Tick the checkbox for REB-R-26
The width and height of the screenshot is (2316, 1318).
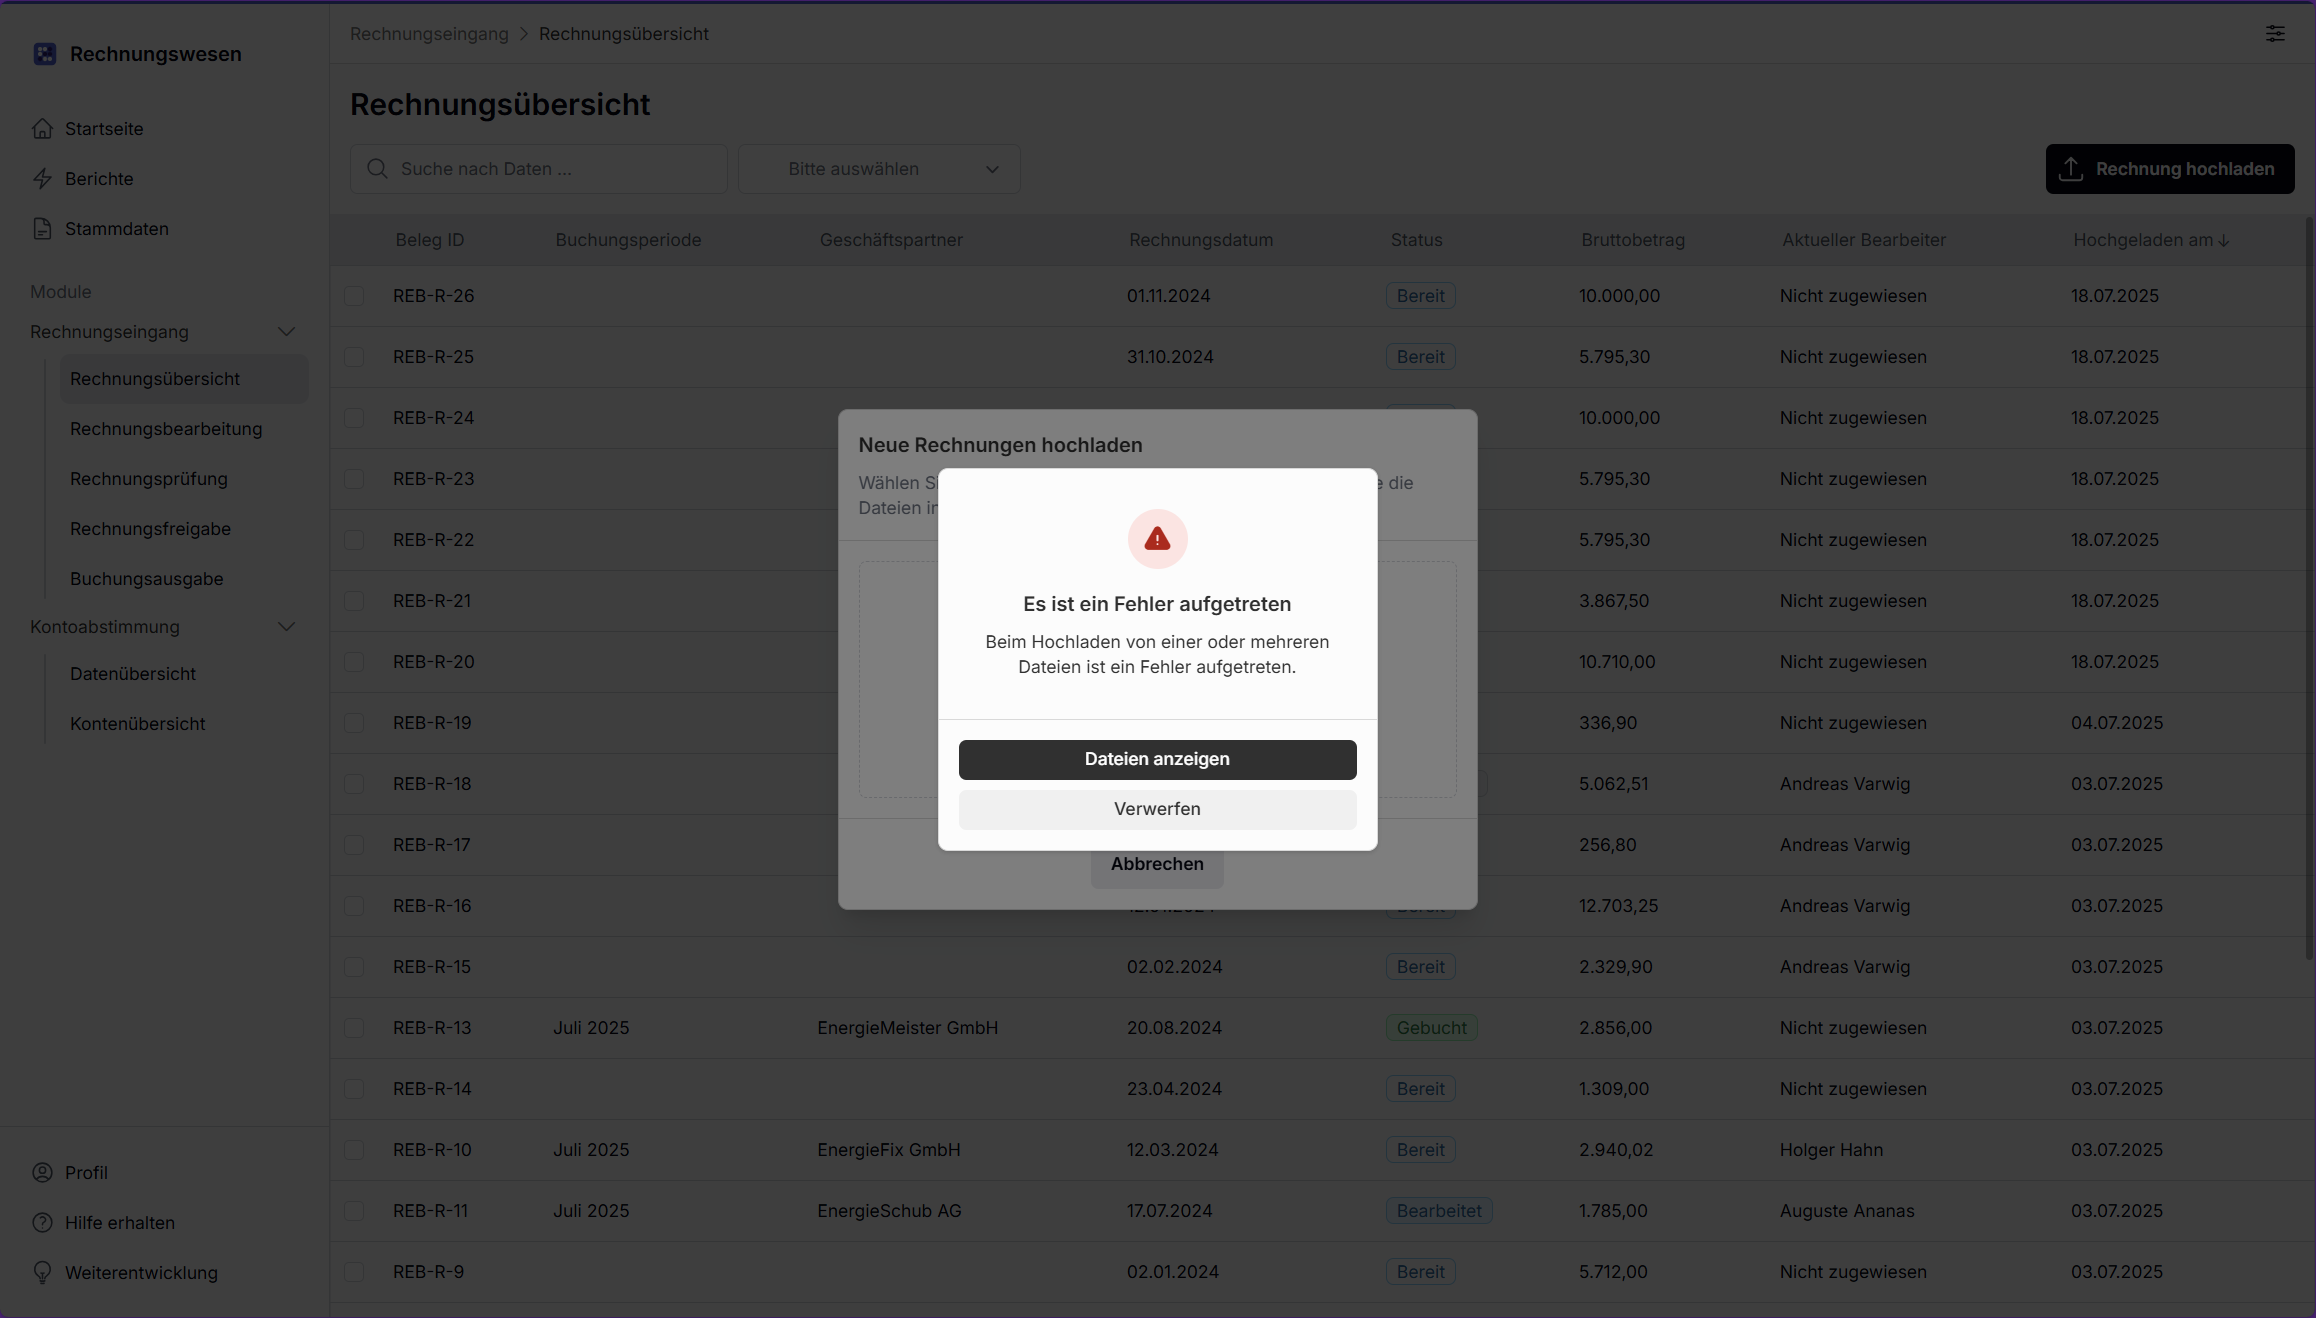(x=354, y=296)
